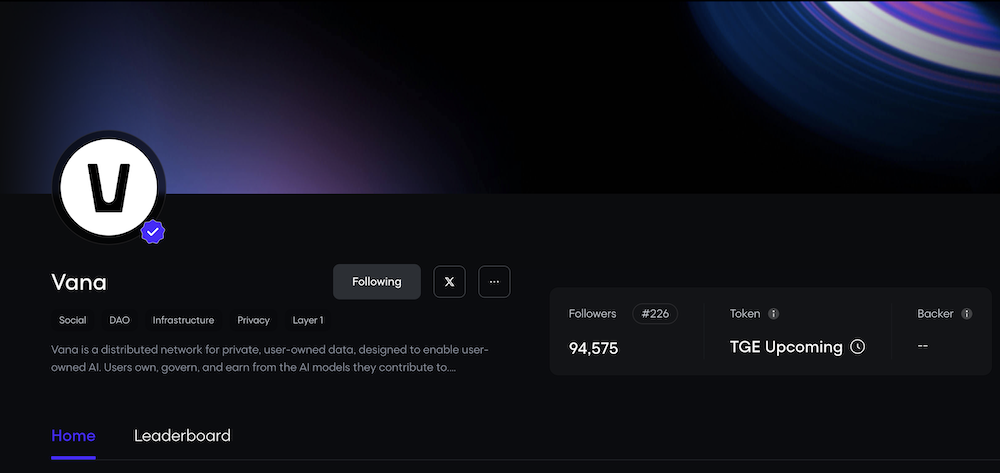Click the #226 follower rank badge
Viewport: 1000px width, 473px height.
[x=655, y=314]
